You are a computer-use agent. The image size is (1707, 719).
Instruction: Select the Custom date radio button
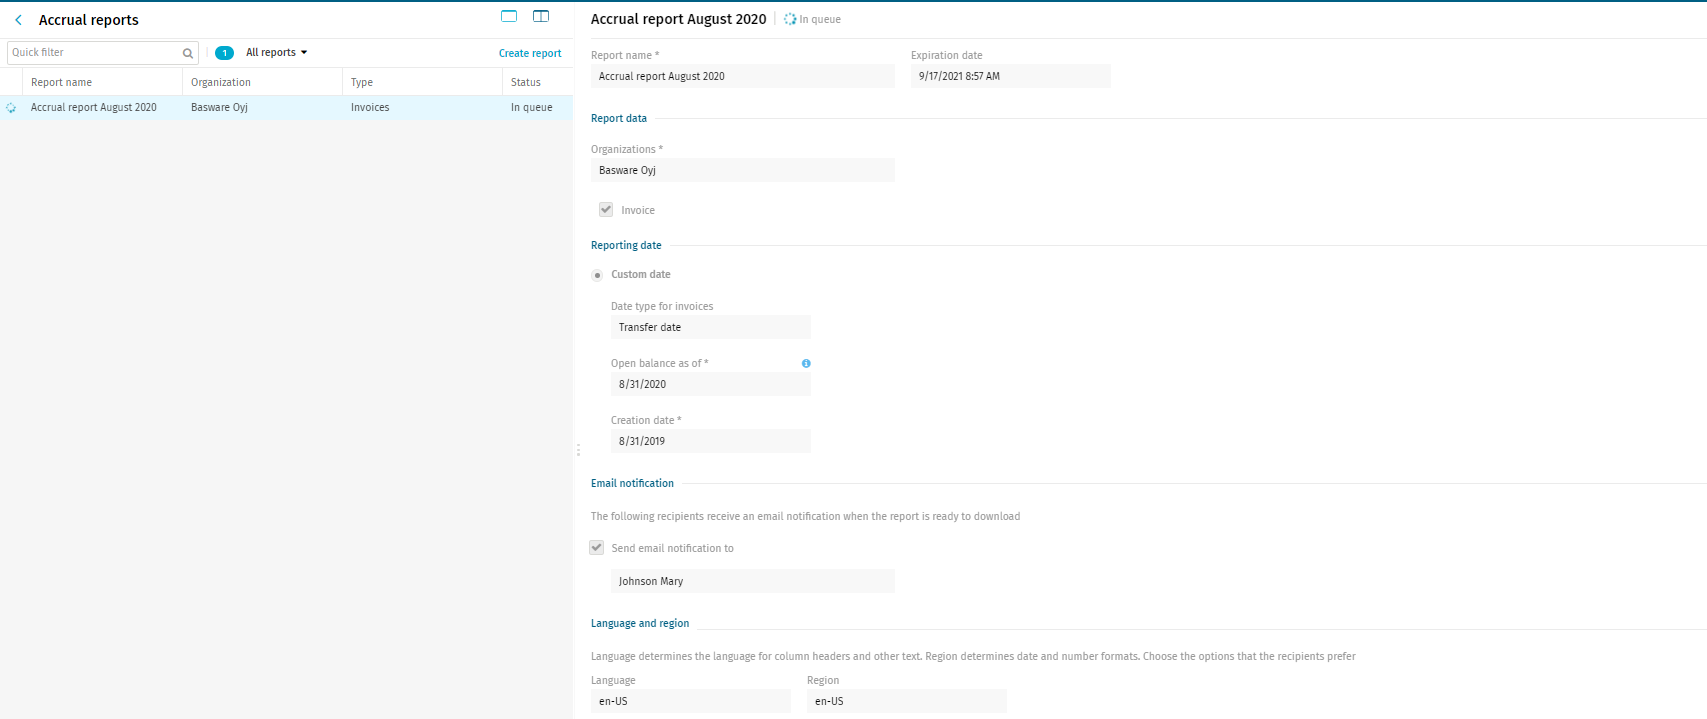(x=597, y=275)
